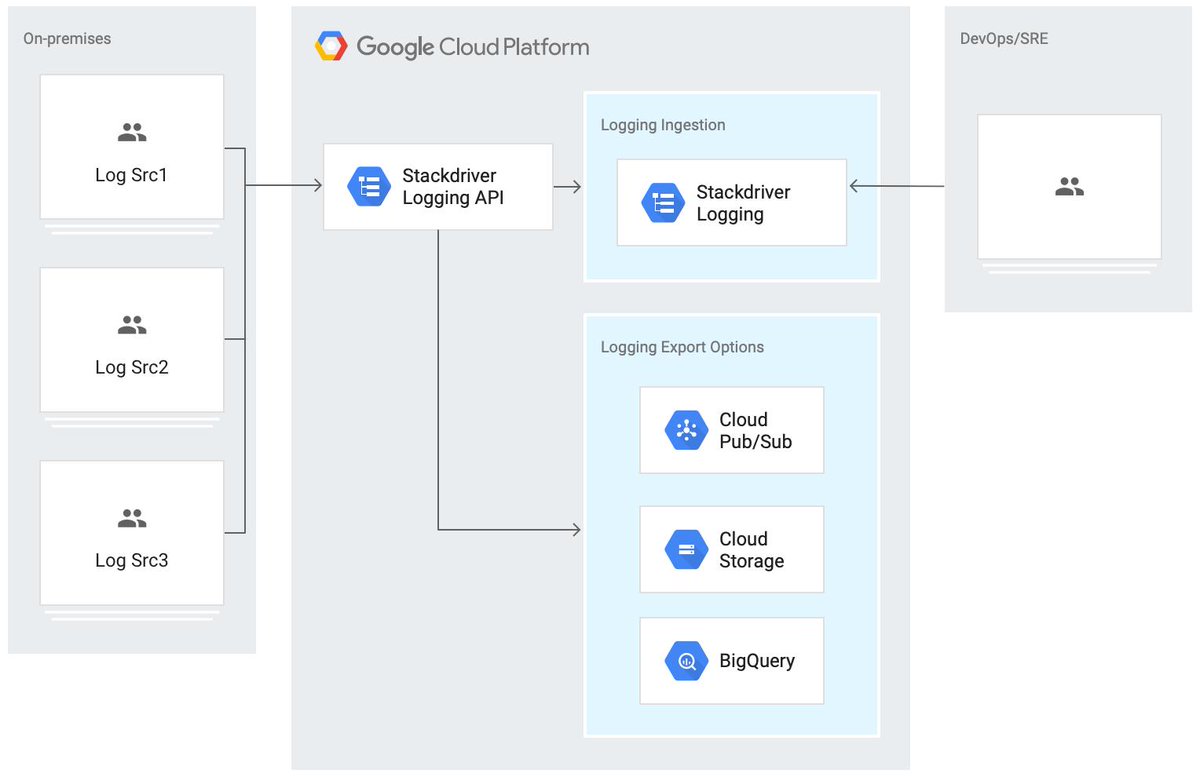Click the people icon above Log Src3
The image size is (1200, 777).
click(132, 518)
